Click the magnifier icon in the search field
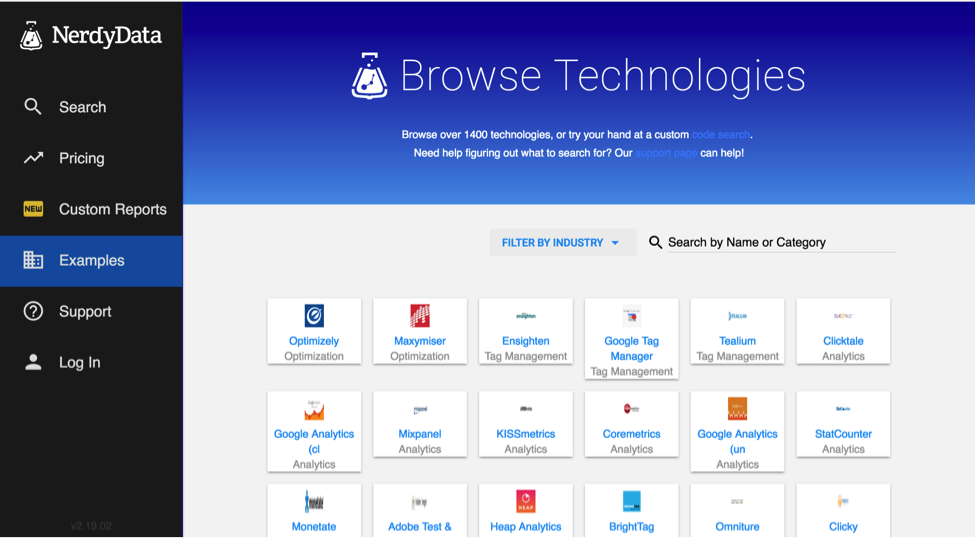This screenshot has width=975, height=538. (x=655, y=242)
